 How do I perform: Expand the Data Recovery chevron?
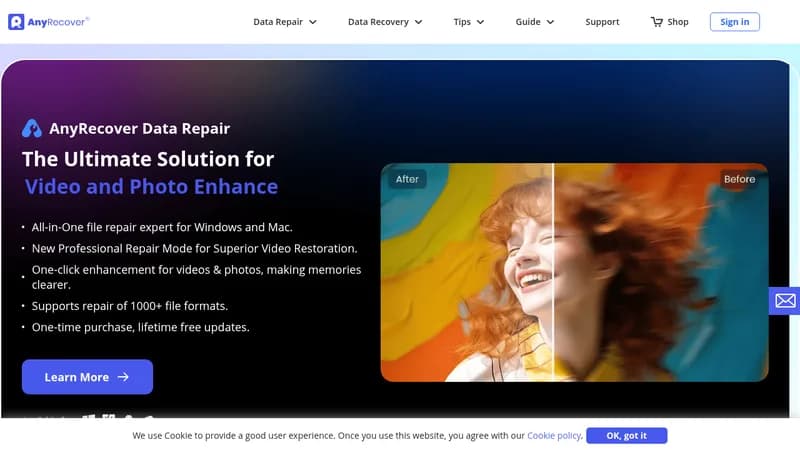tap(418, 22)
